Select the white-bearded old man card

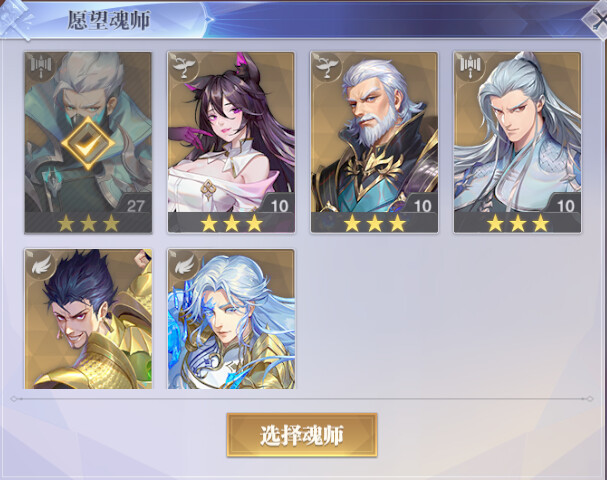point(374,143)
